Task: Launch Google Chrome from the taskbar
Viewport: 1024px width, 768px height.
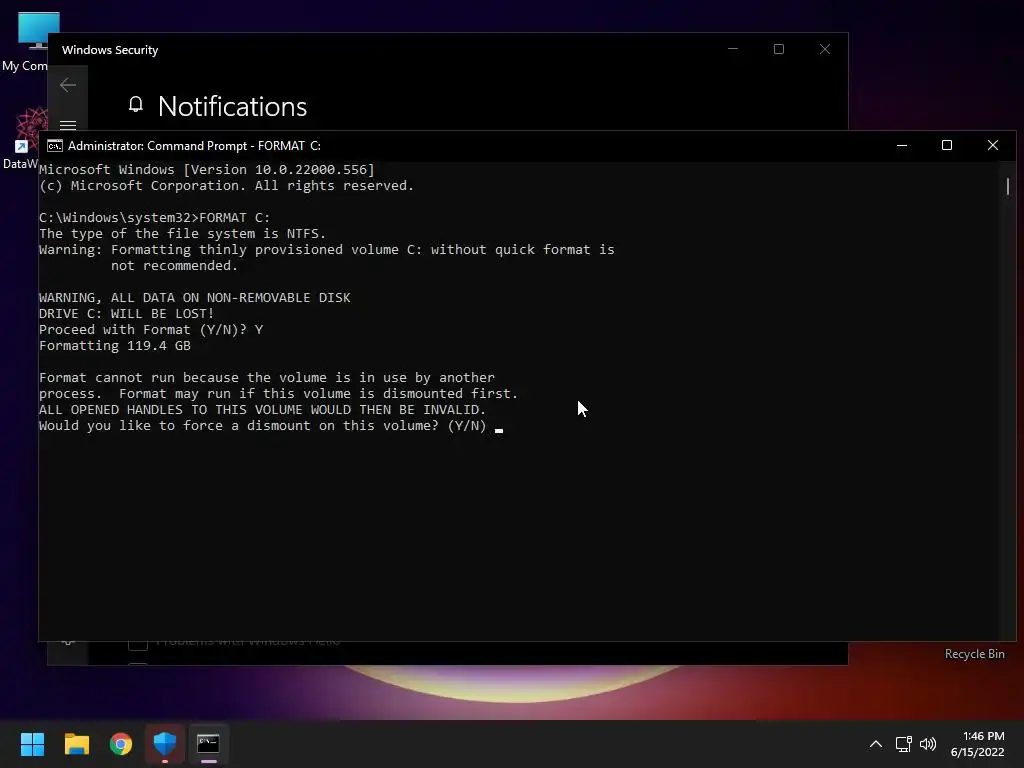Action: [121, 744]
